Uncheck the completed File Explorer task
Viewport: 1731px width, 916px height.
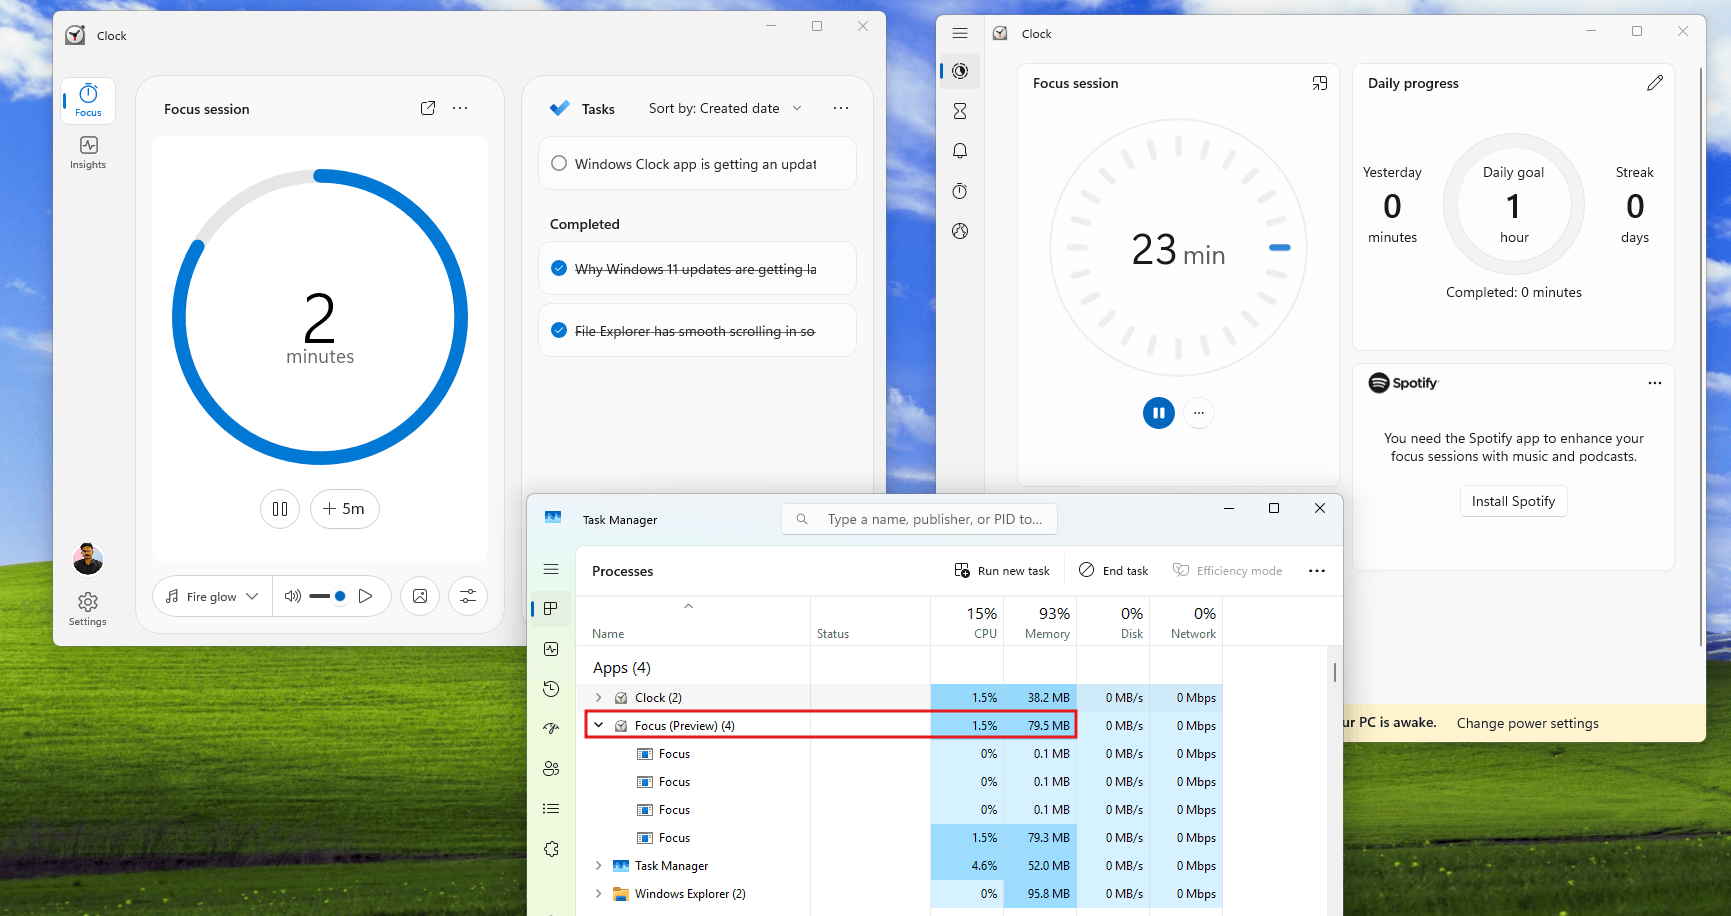[559, 330]
